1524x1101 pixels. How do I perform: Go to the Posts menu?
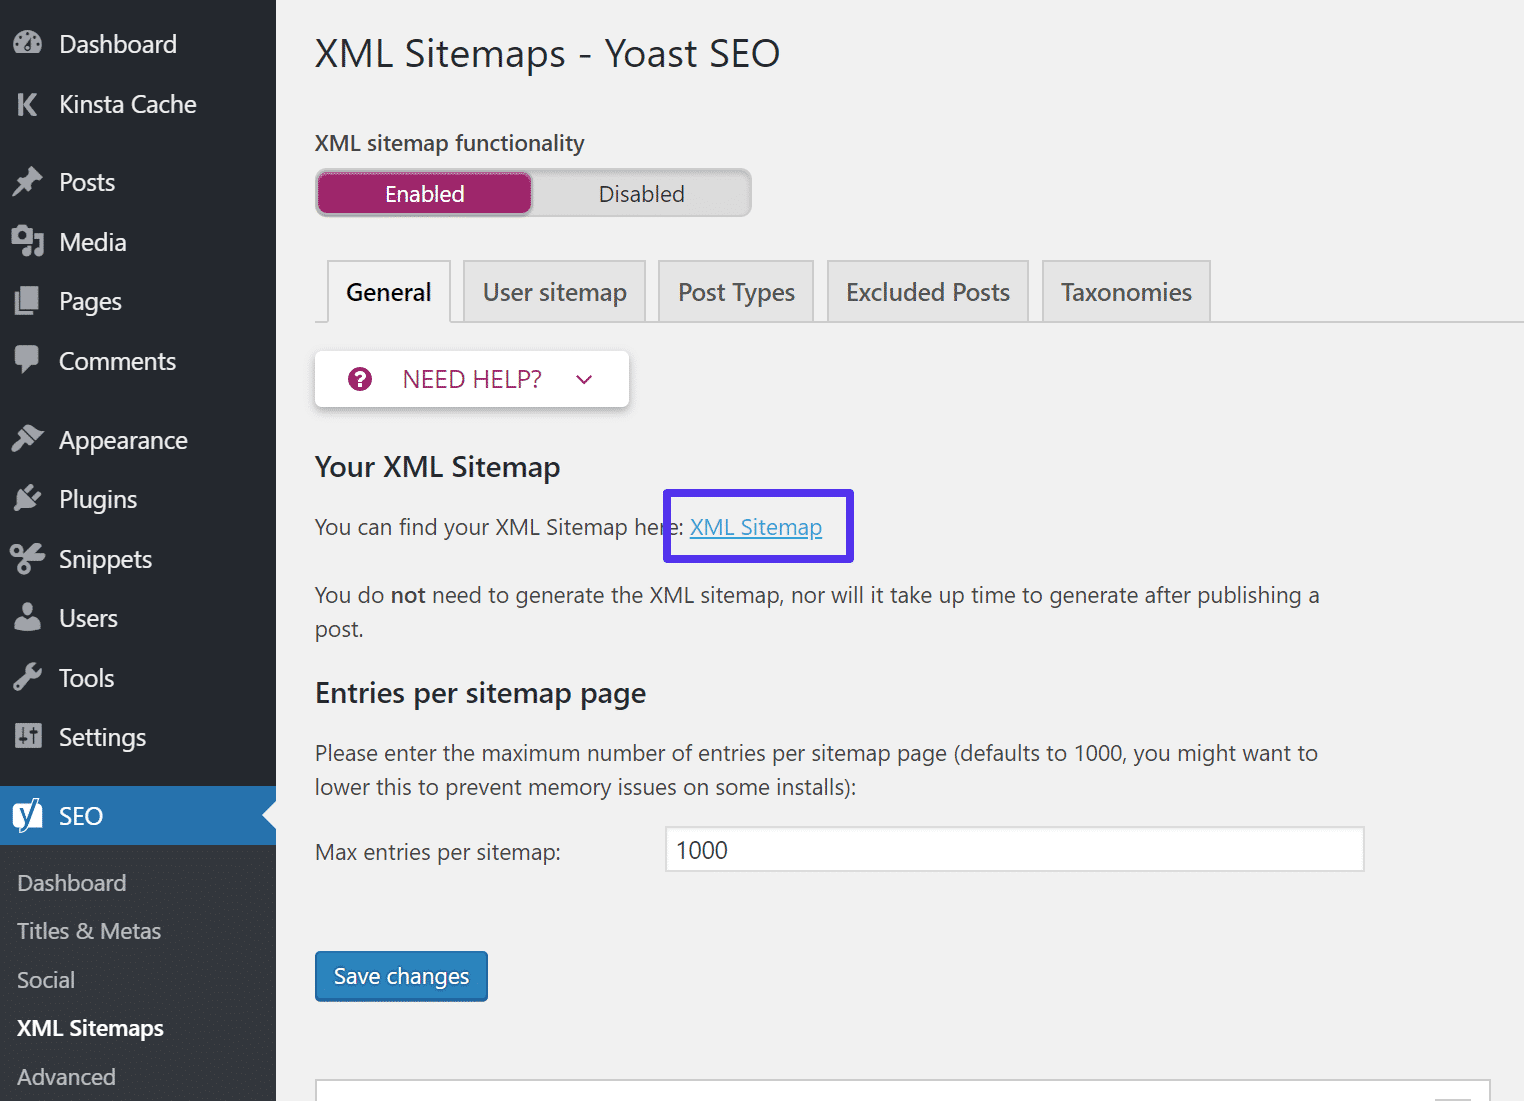[87, 182]
